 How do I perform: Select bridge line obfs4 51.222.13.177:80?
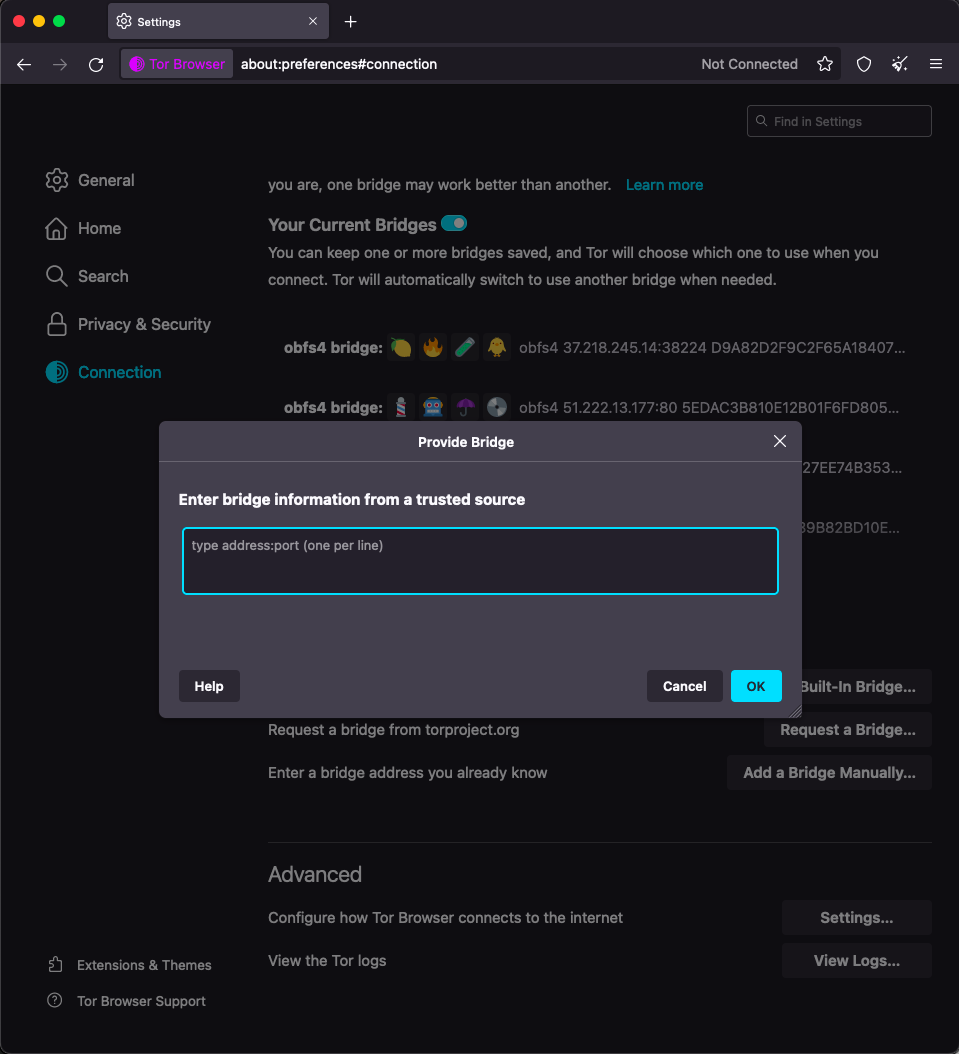click(x=708, y=407)
